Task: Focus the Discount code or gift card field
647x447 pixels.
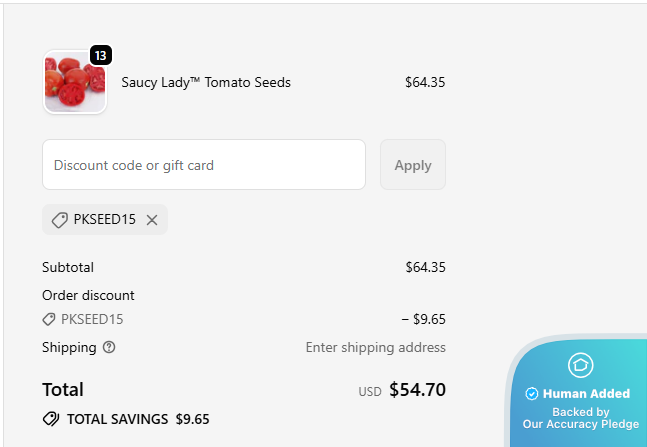Action: [x=204, y=165]
